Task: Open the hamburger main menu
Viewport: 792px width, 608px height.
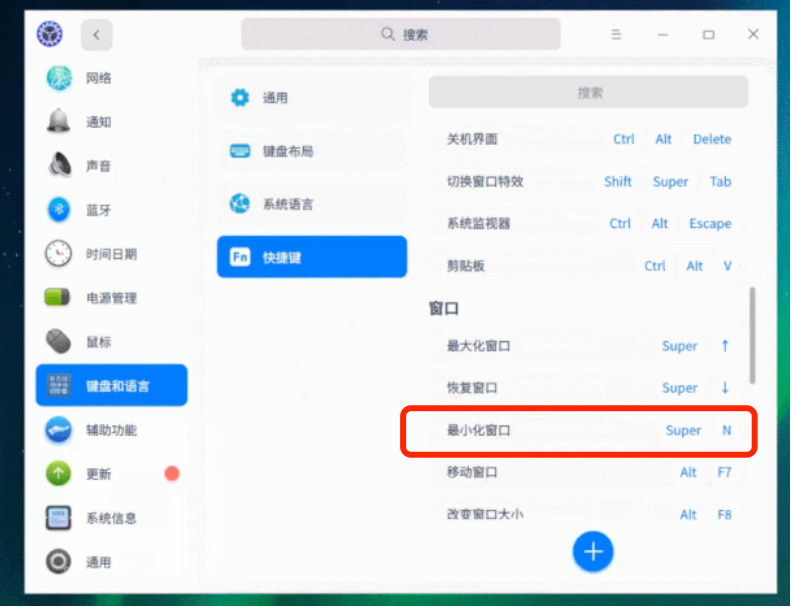Action: pos(616,35)
